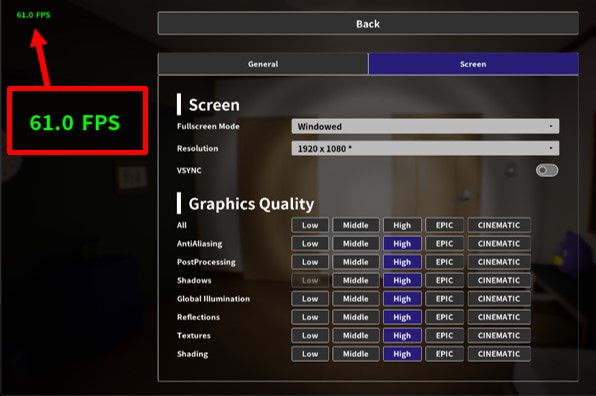Expand the Resolution dropdown
Screen dimensions: 596x396
click(x=425, y=148)
